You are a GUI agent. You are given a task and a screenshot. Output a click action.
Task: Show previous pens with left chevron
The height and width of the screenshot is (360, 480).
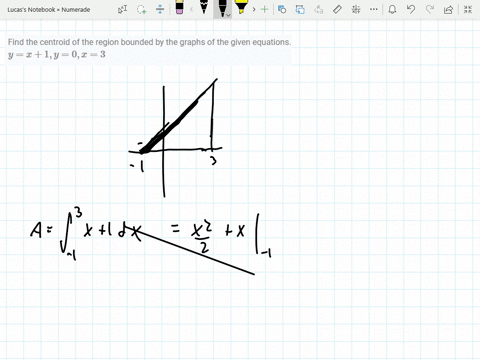[191, 9]
